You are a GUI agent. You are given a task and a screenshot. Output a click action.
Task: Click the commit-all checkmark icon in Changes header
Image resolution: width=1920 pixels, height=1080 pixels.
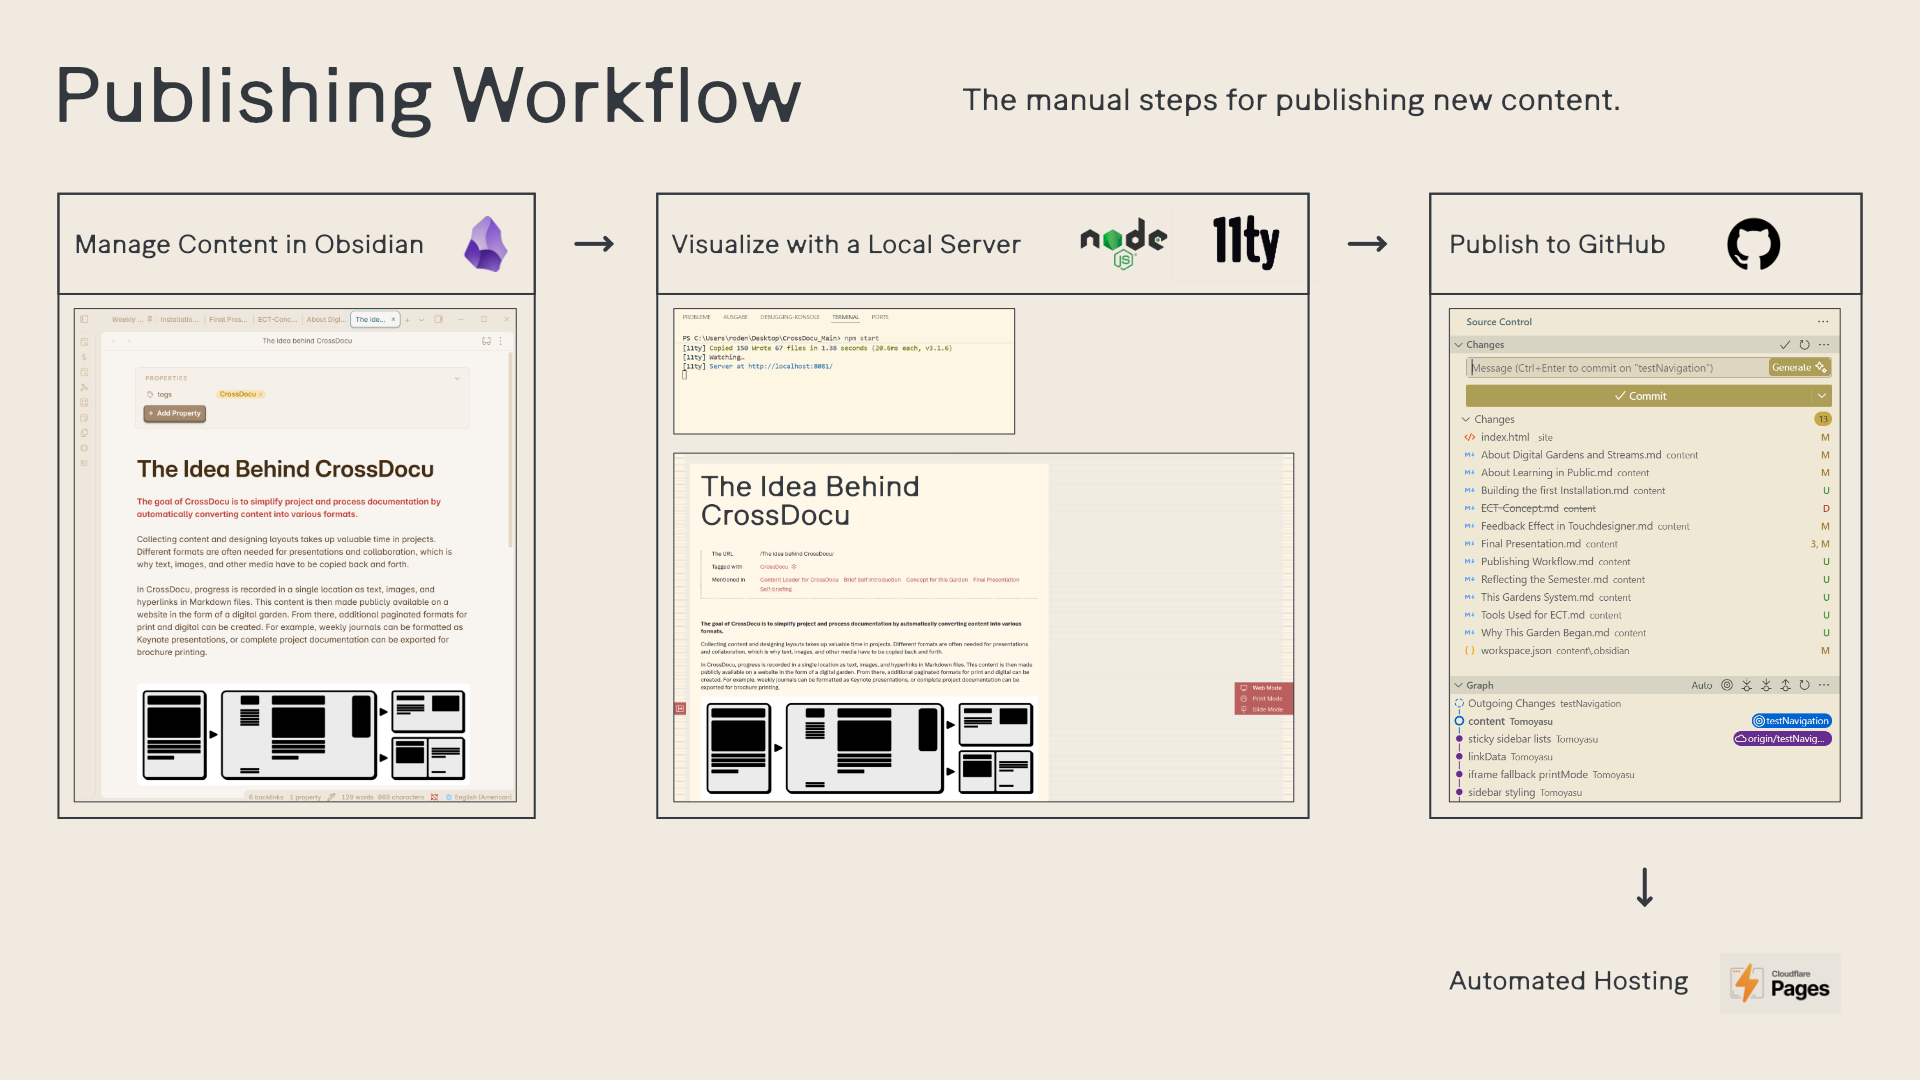point(1785,344)
